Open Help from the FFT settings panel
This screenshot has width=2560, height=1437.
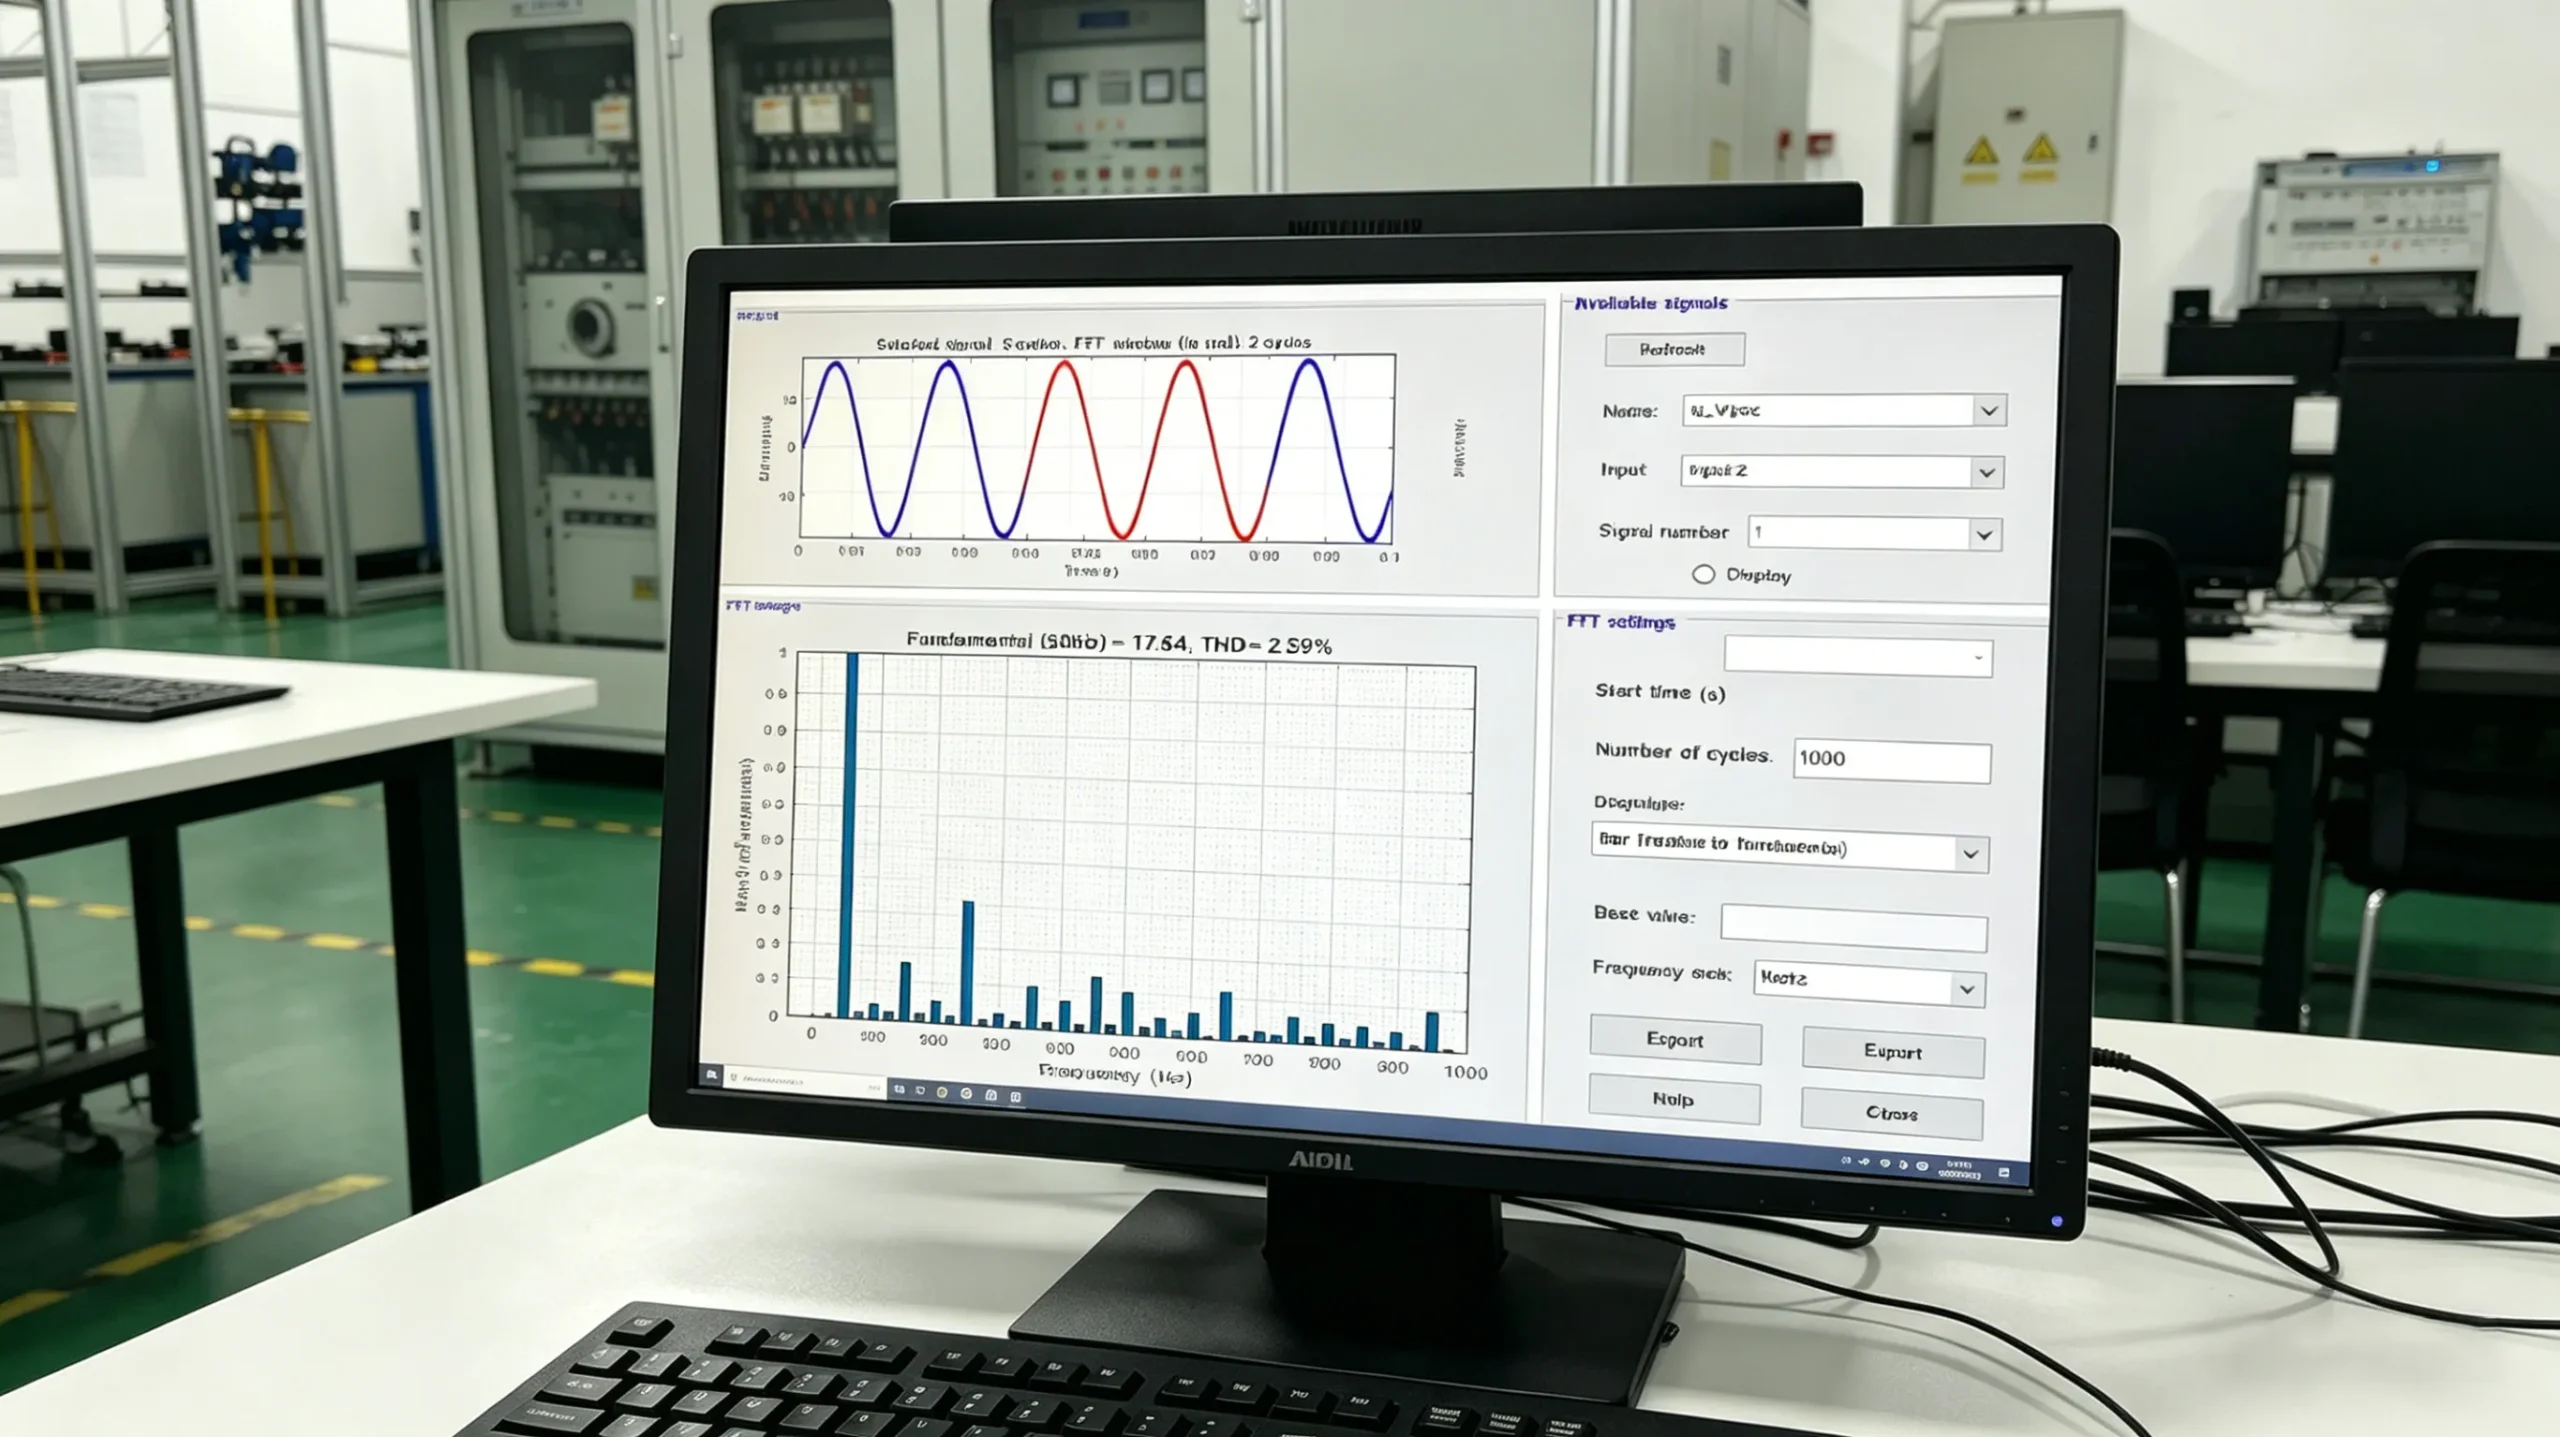pyautogui.click(x=1674, y=1100)
